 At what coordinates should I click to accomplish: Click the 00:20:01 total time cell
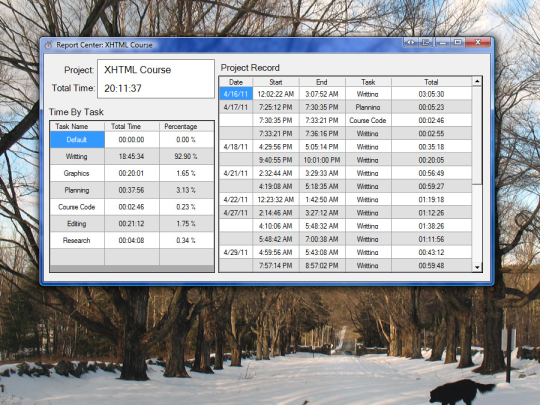point(132,173)
